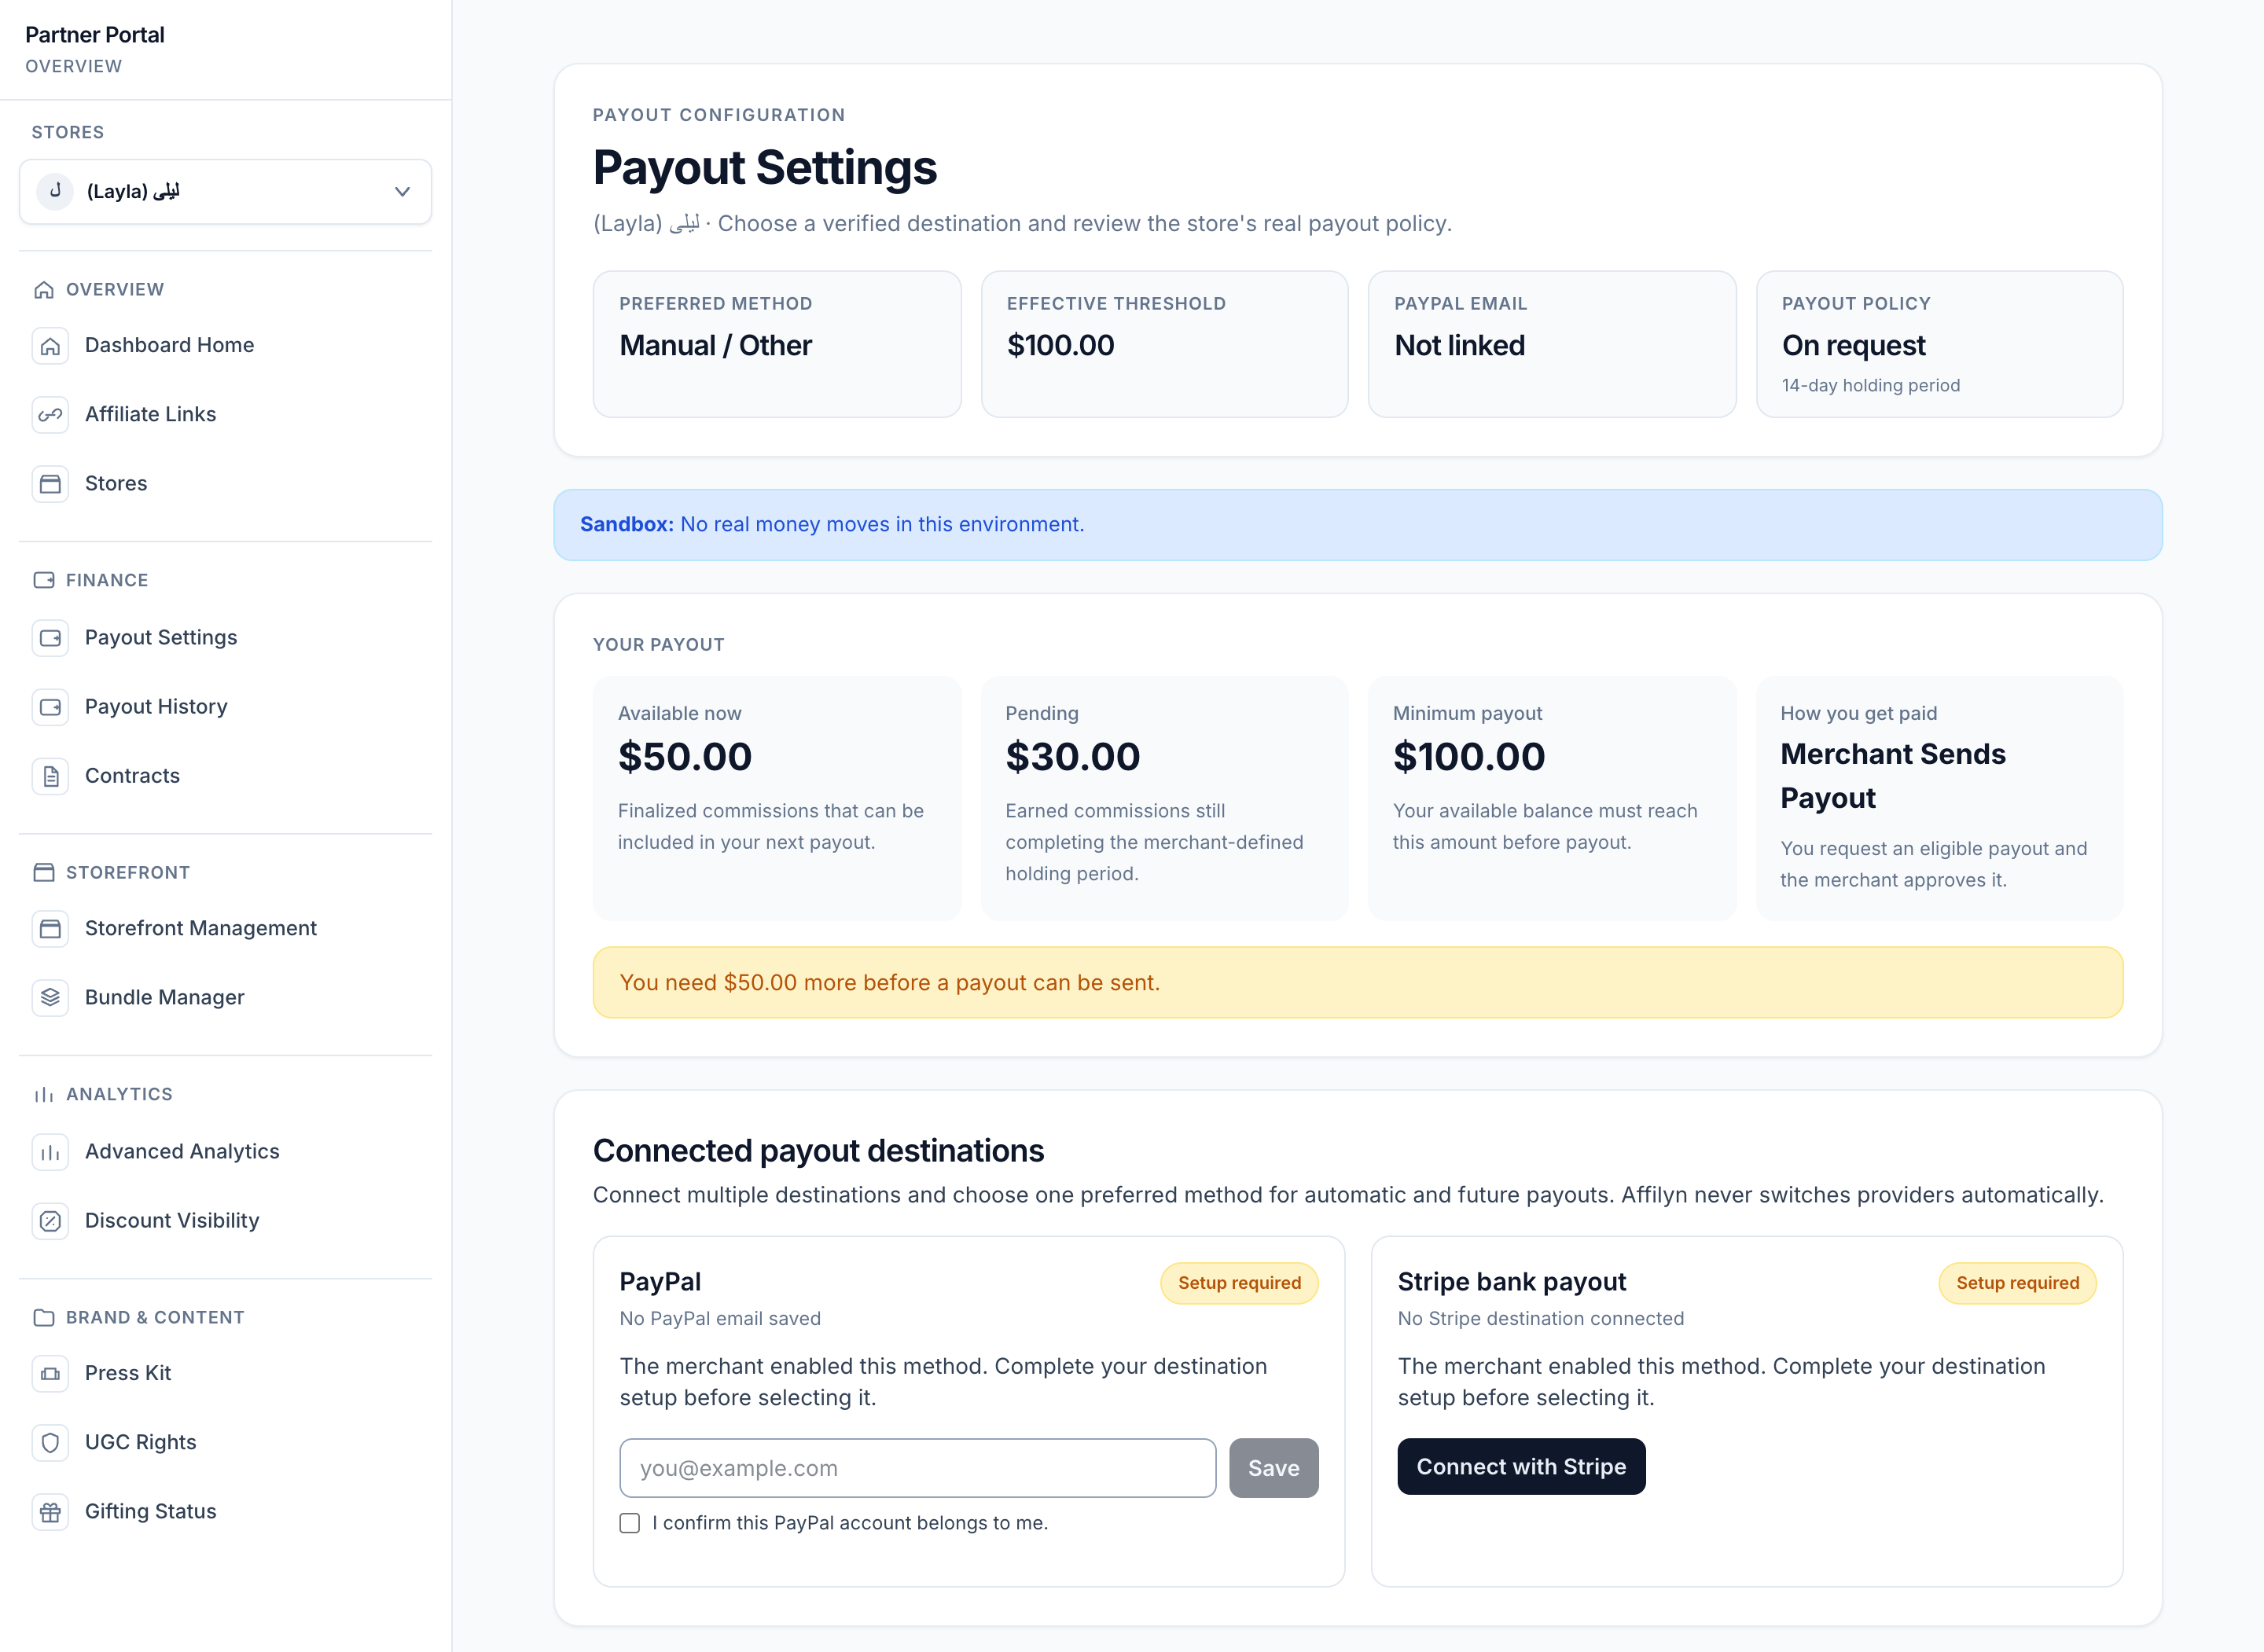Open Payout History from sidebar
The image size is (2264, 1652).
coord(225,707)
